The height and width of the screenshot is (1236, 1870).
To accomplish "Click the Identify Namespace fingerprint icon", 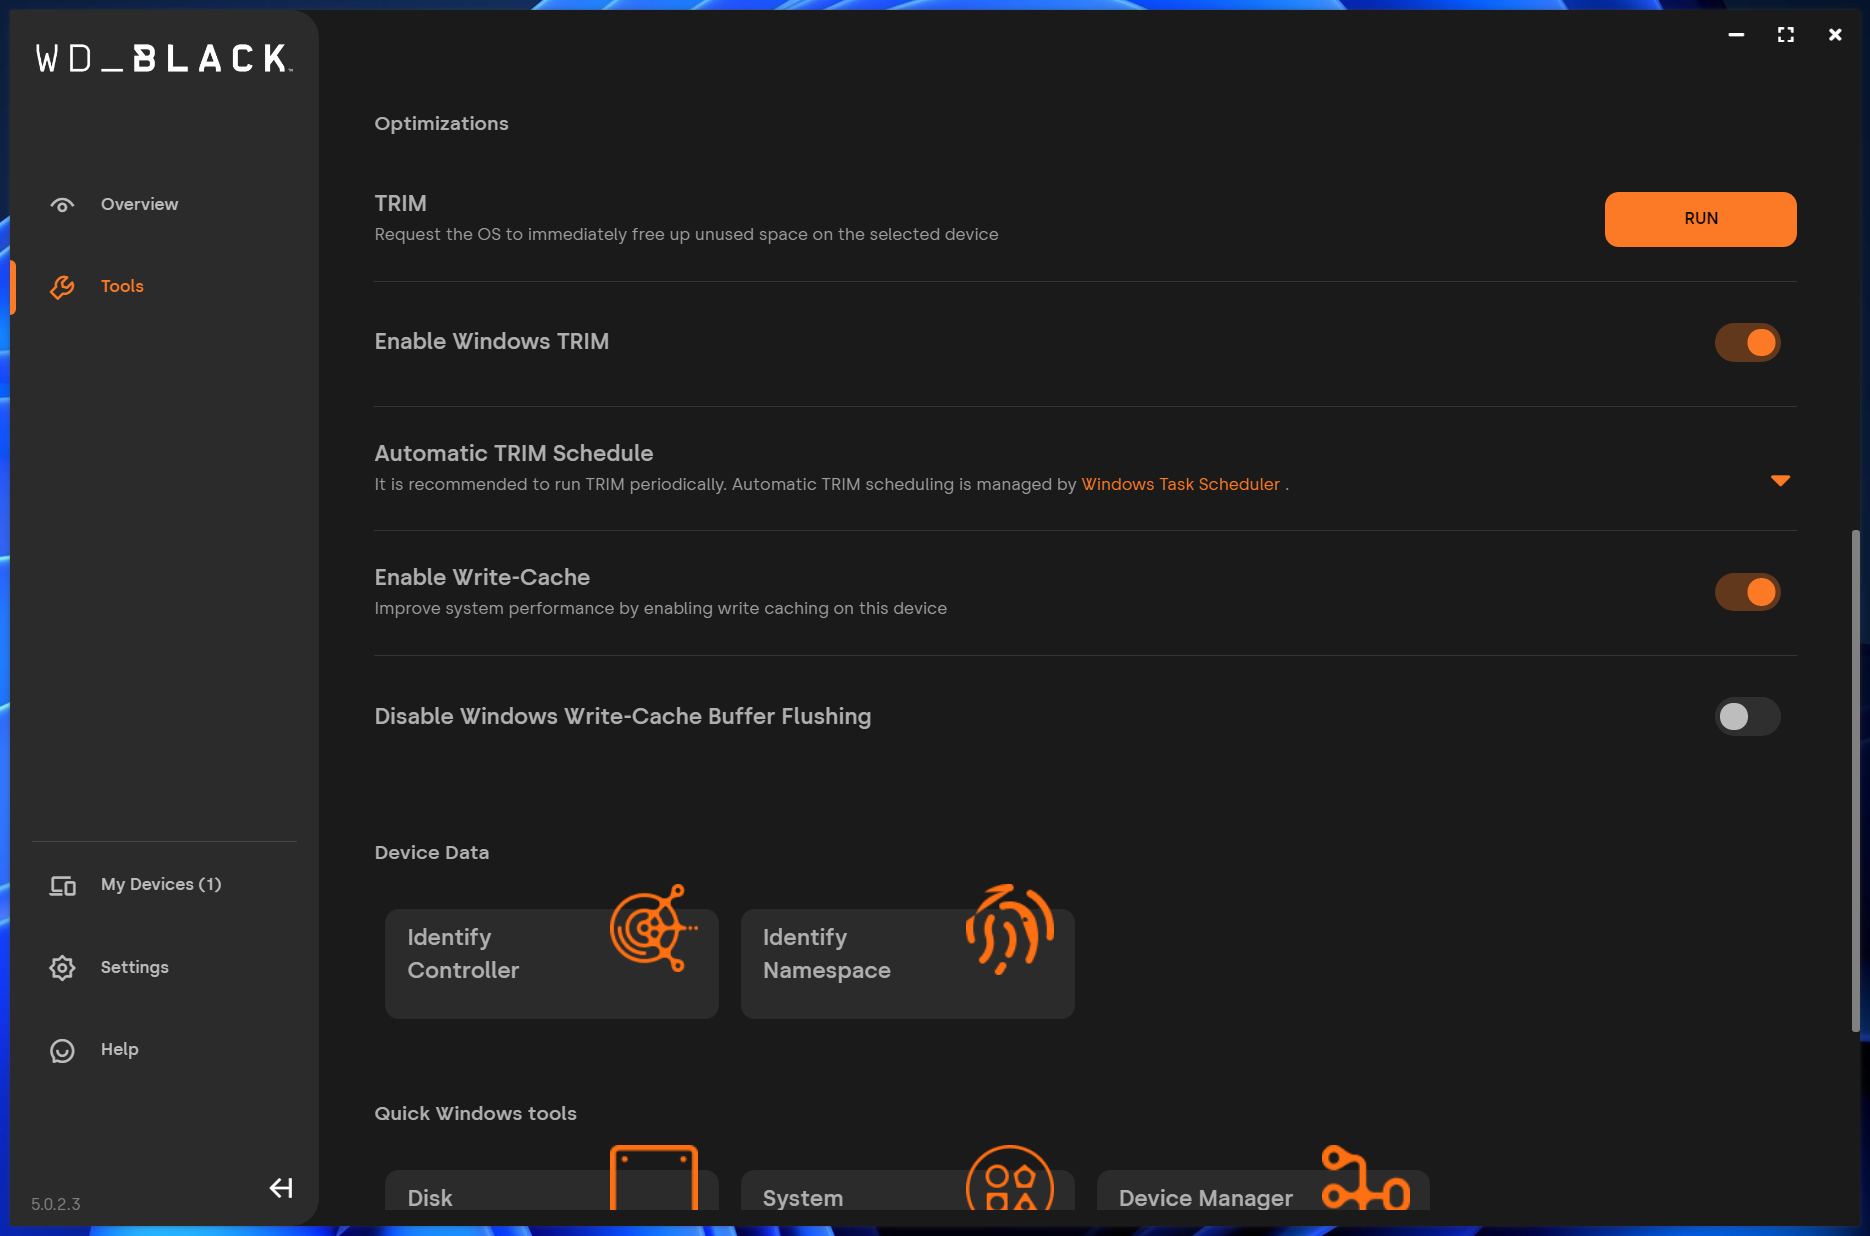I will 1010,928.
